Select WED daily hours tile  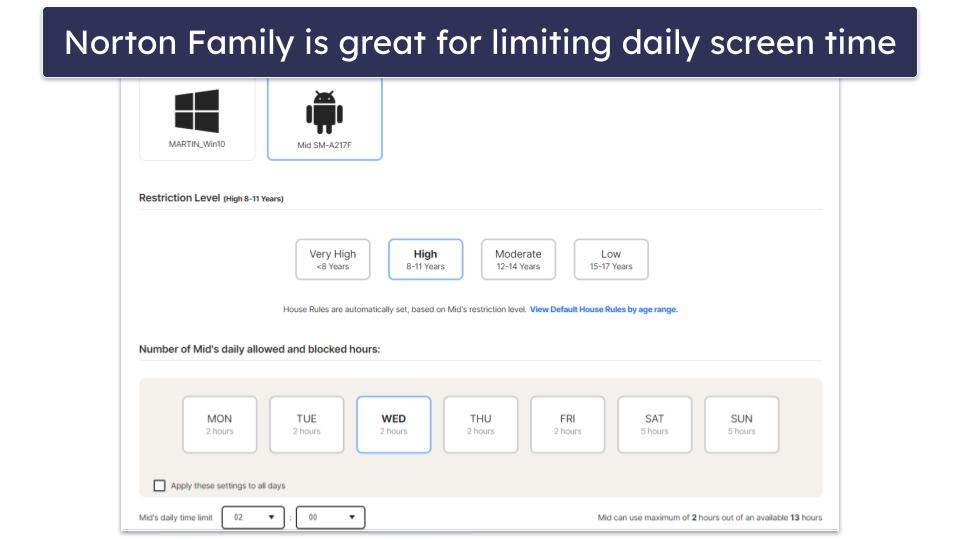pyautogui.click(x=394, y=425)
